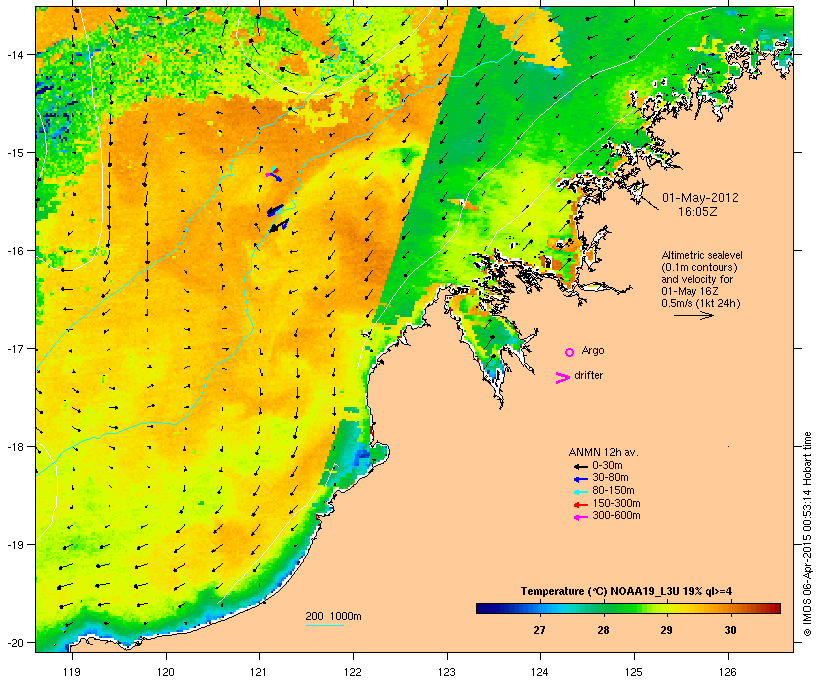Click the blue 30-80m arrow in legend
This screenshot has width=820, height=680.
(x=580, y=479)
